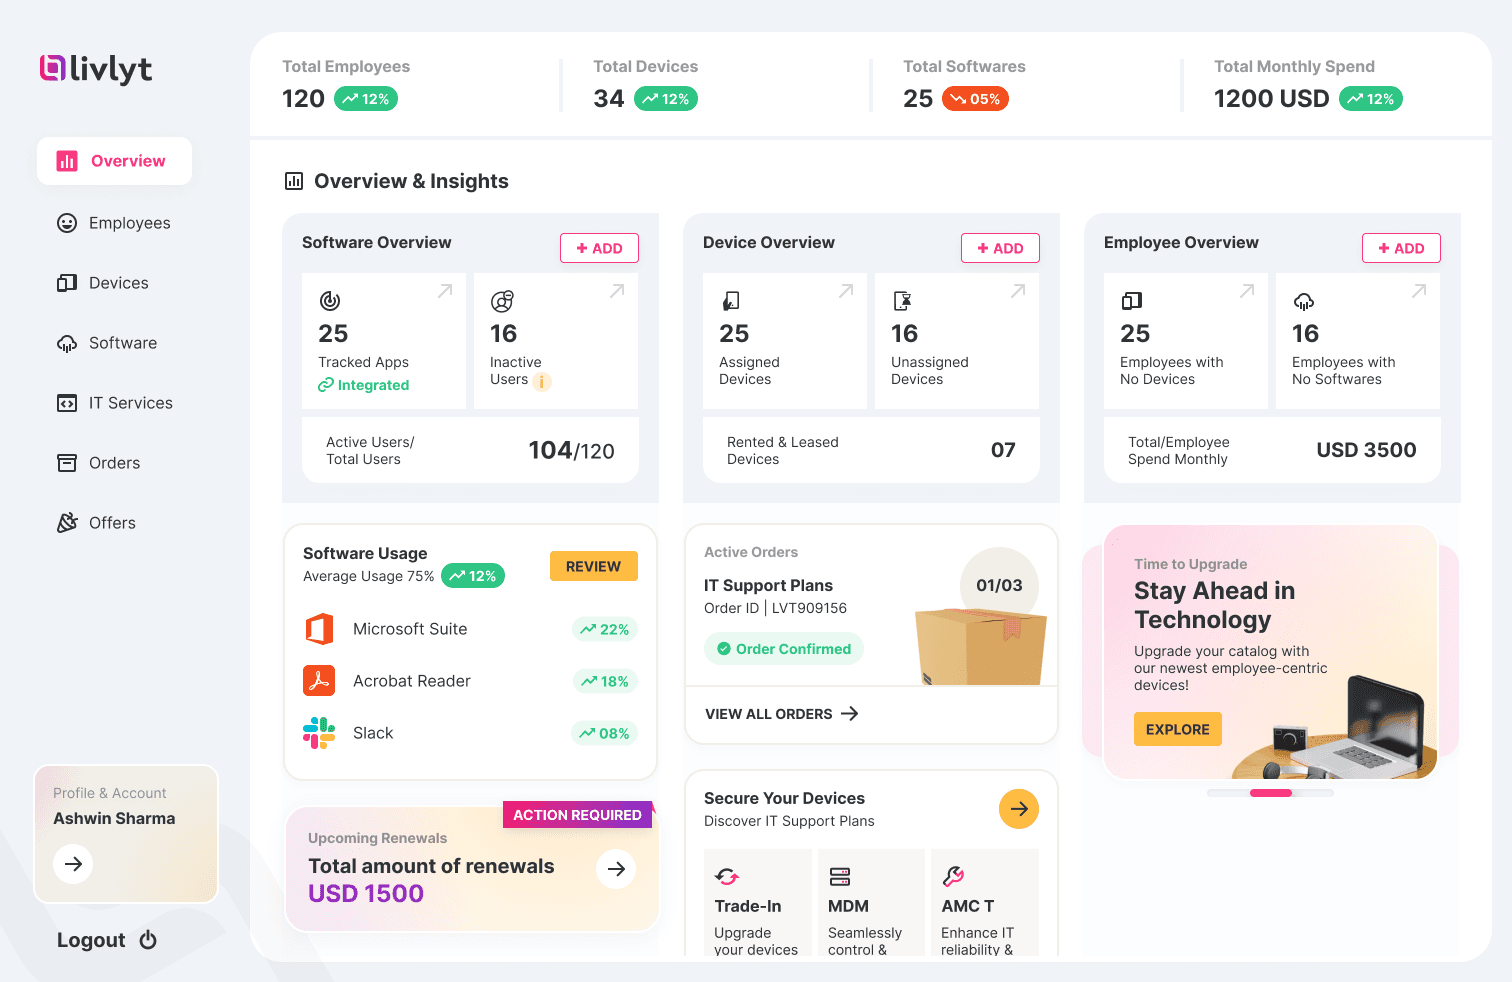The width and height of the screenshot is (1512, 982).
Task: Click the Order Confirmed status badge
Action: coord(784,649)
